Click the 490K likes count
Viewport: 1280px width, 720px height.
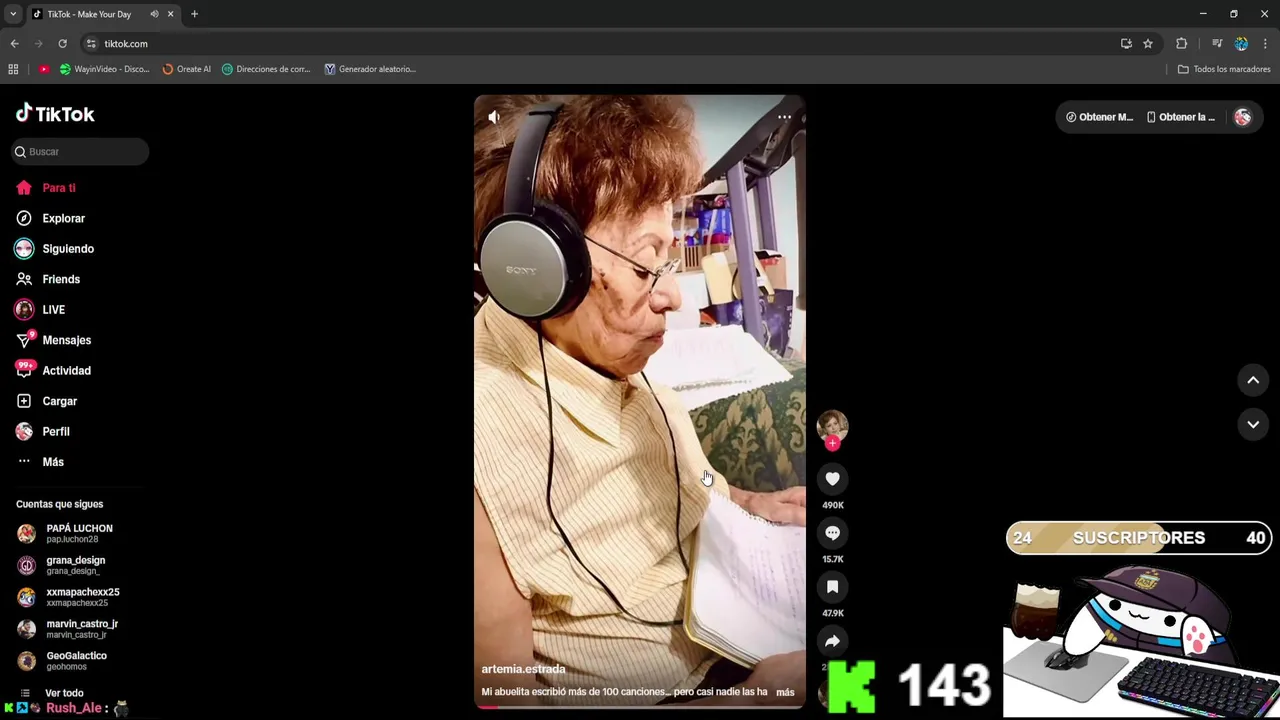pyautogui.click(x=833, y=506)
